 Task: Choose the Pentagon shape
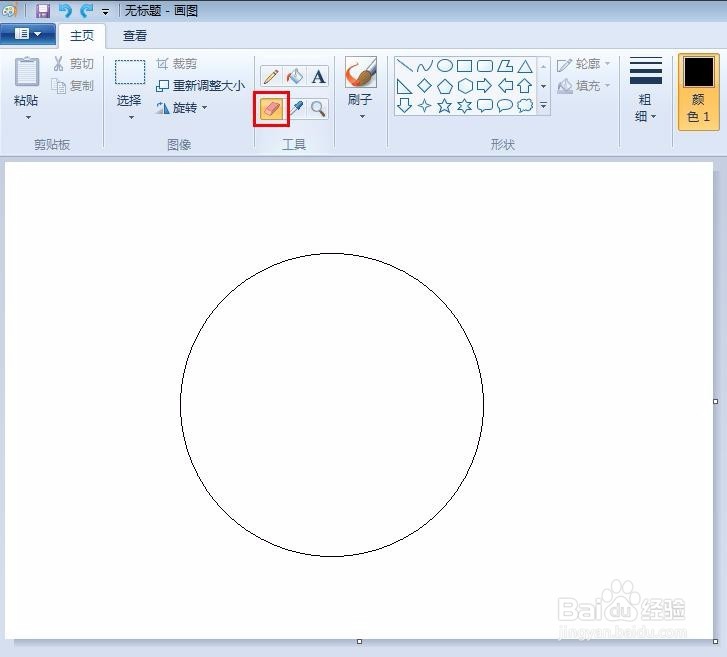pyautogui.click(x=445, y=86)
